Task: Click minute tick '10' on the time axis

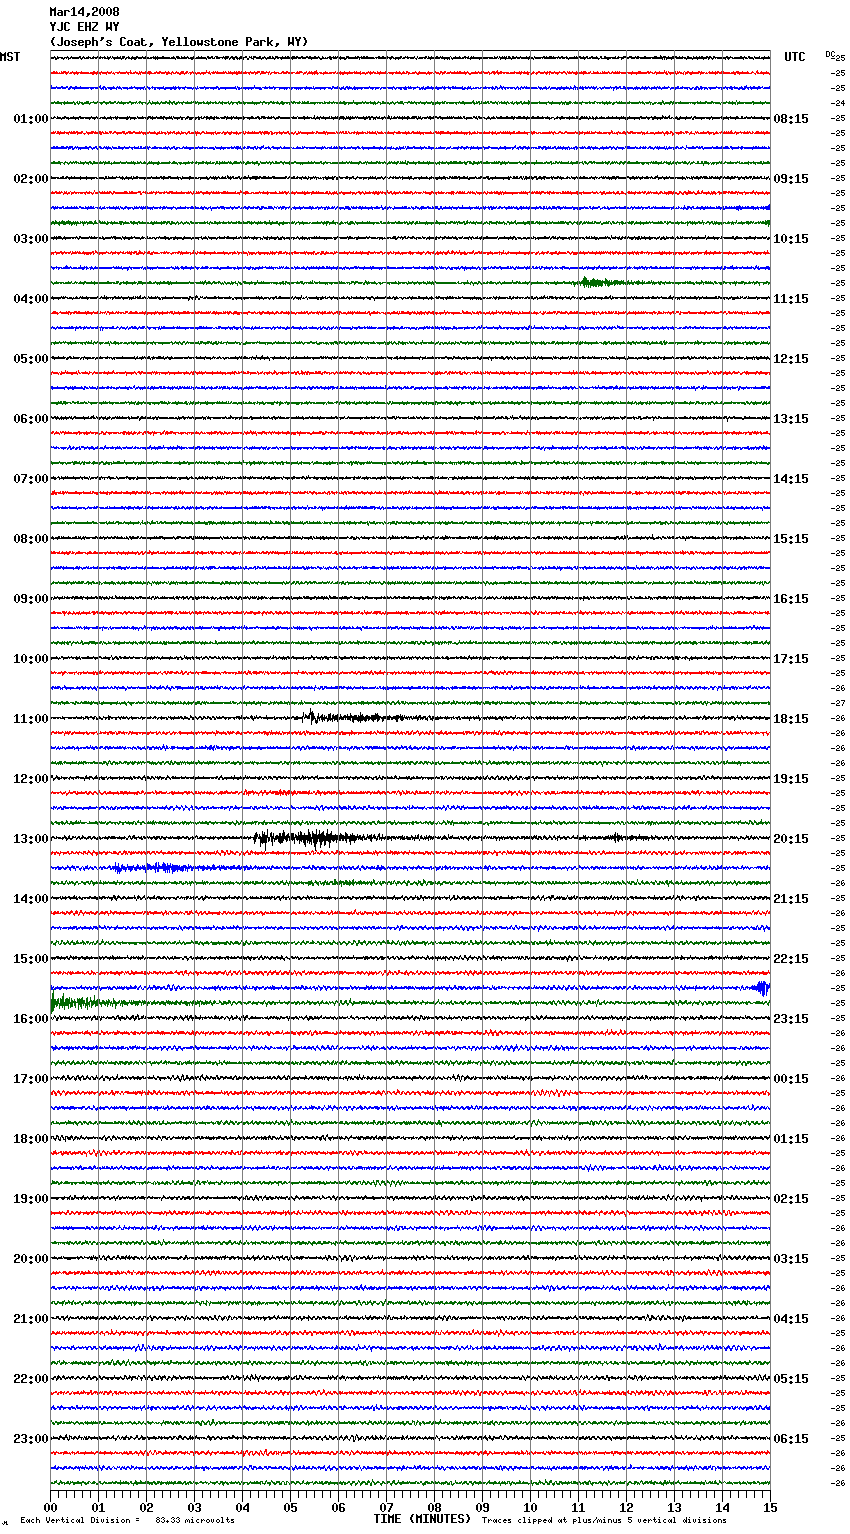Action: tap(530, 1507)
